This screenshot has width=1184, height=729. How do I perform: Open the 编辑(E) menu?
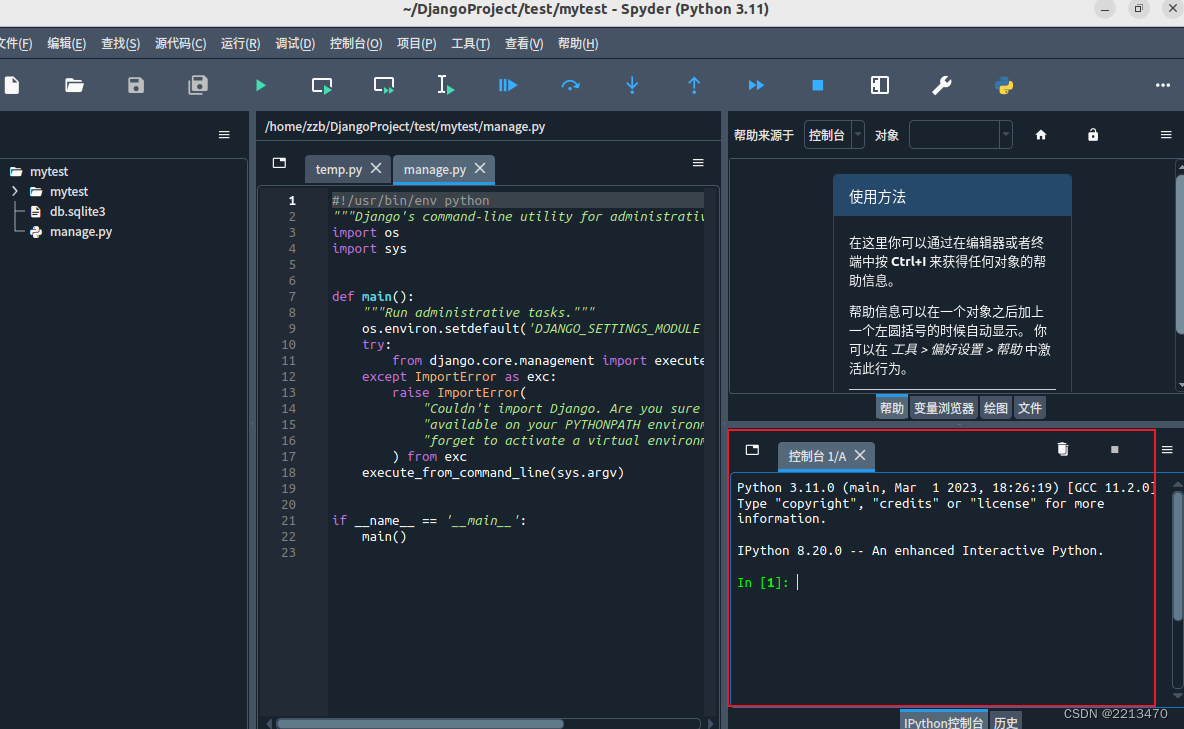point(66,43)
